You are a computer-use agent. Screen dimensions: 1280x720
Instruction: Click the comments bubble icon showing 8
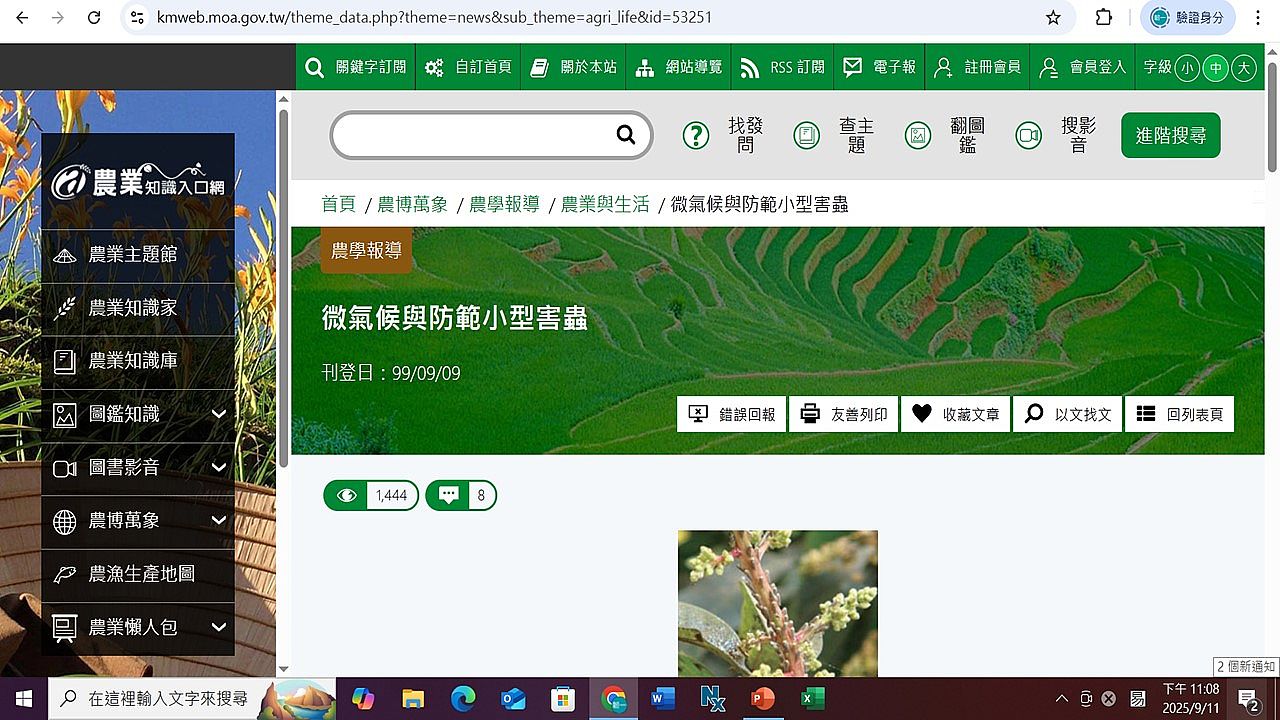(x=449, y=495)
